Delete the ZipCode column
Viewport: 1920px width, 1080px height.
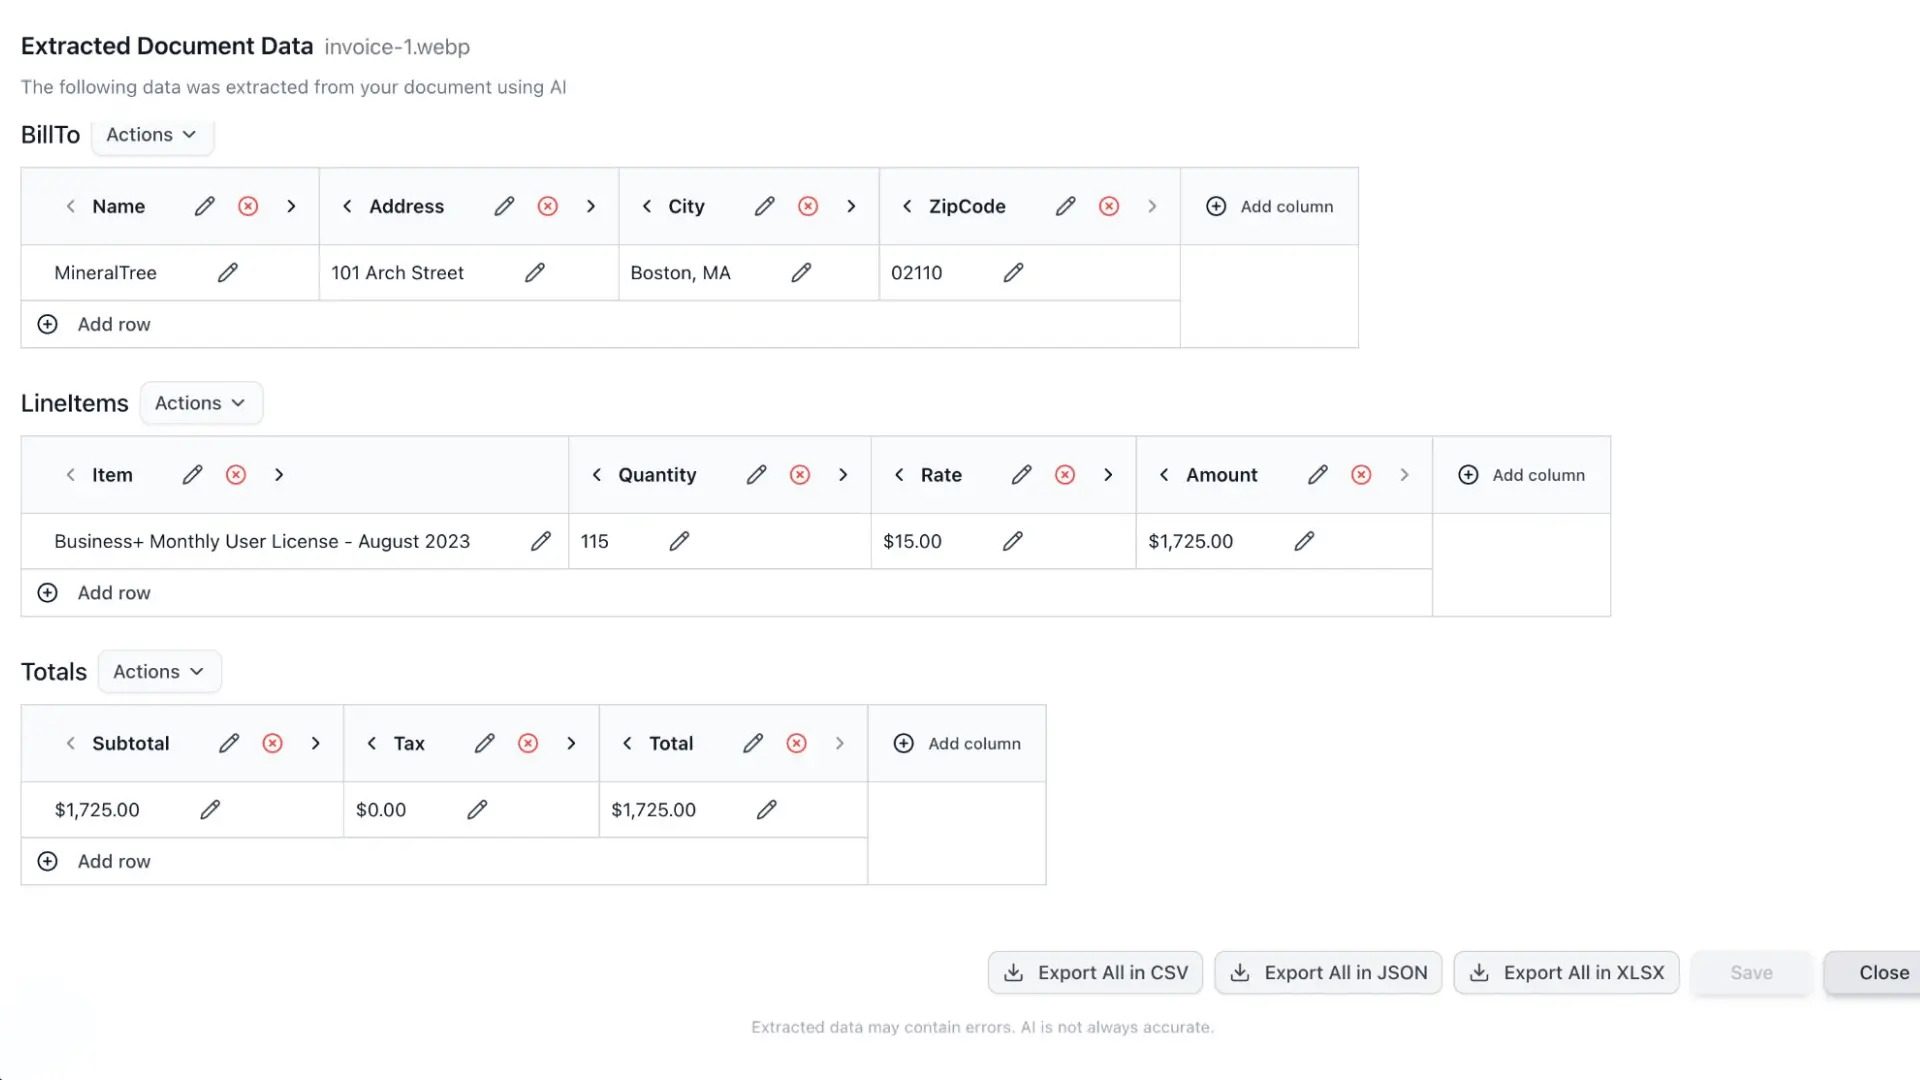(1109, 206)
